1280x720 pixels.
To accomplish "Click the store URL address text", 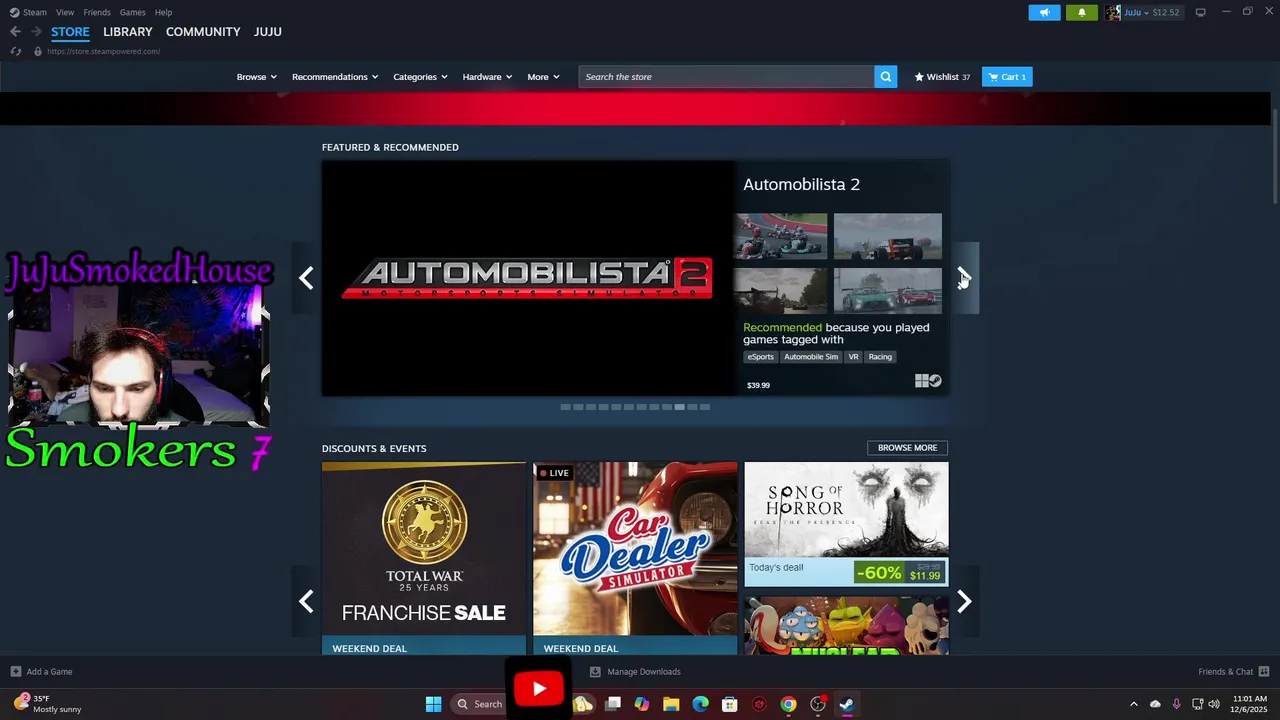I will (103, 51).
